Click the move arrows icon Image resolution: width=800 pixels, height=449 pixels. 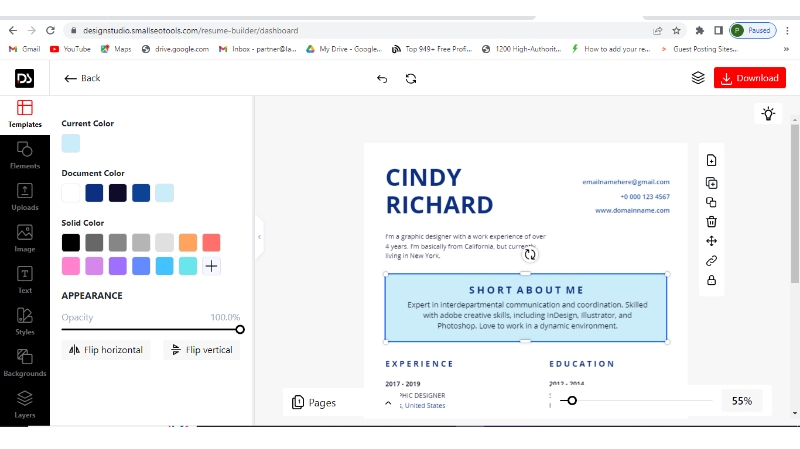pos(711,241)
